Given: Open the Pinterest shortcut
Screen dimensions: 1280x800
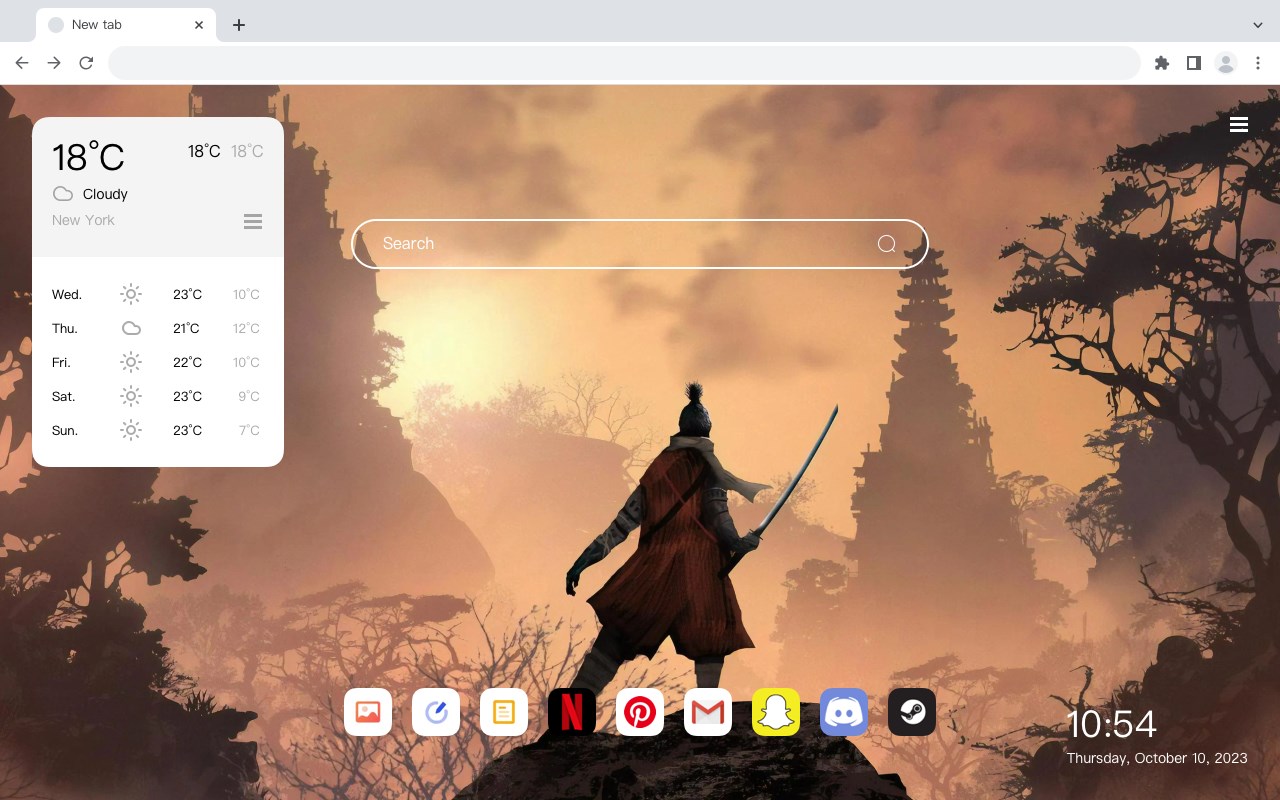Looking at the screenshot, I should 640,712.
